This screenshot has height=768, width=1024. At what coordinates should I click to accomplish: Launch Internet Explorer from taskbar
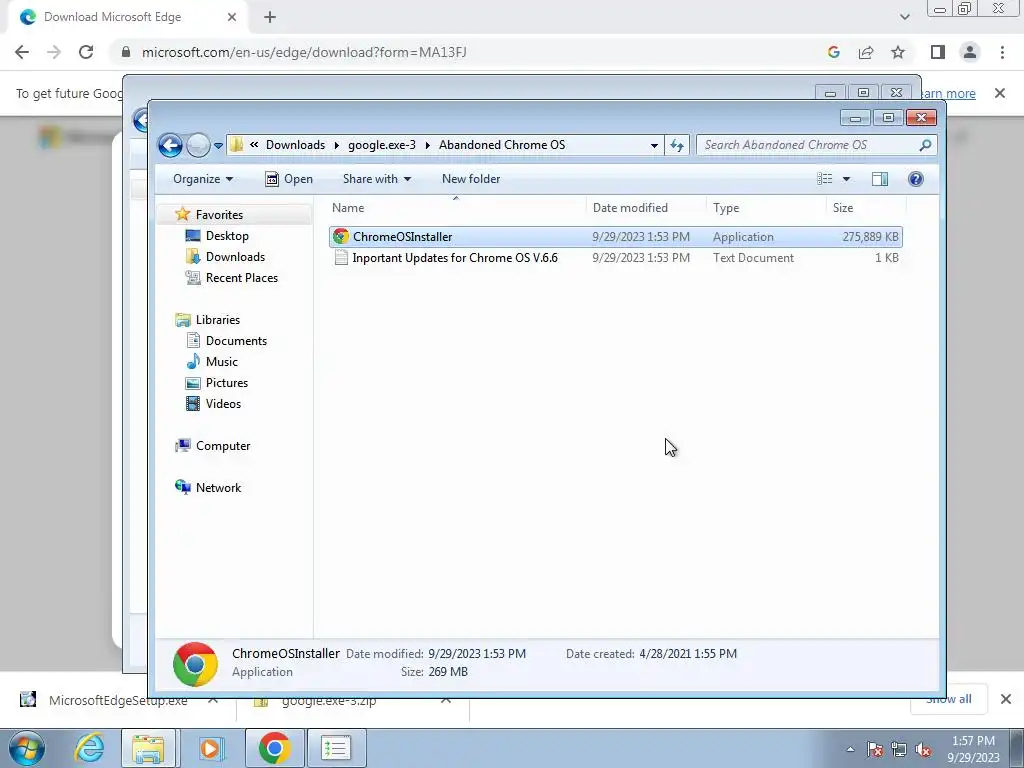click(89, 748)
